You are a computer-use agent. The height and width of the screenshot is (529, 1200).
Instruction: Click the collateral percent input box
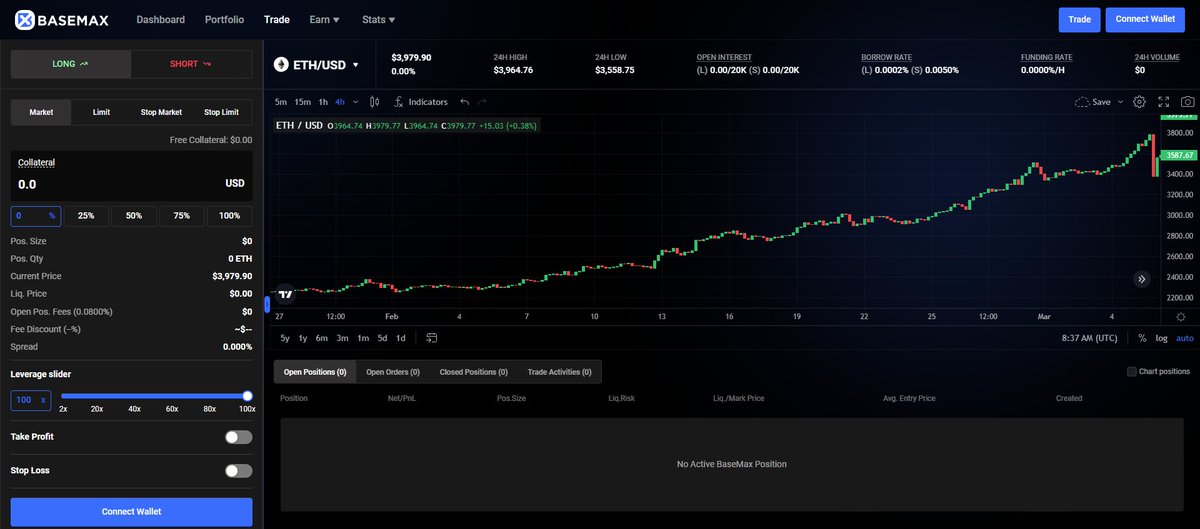point(36,216)
